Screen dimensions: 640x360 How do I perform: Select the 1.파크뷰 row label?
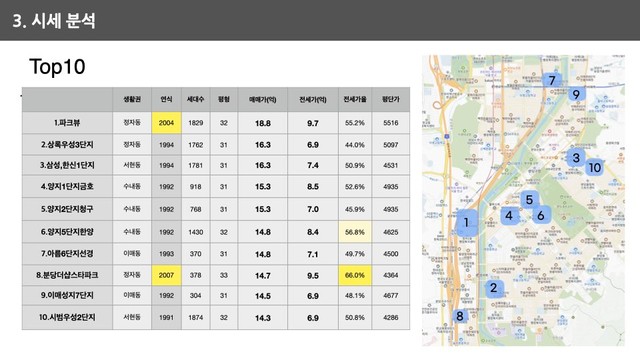point(67,122)
